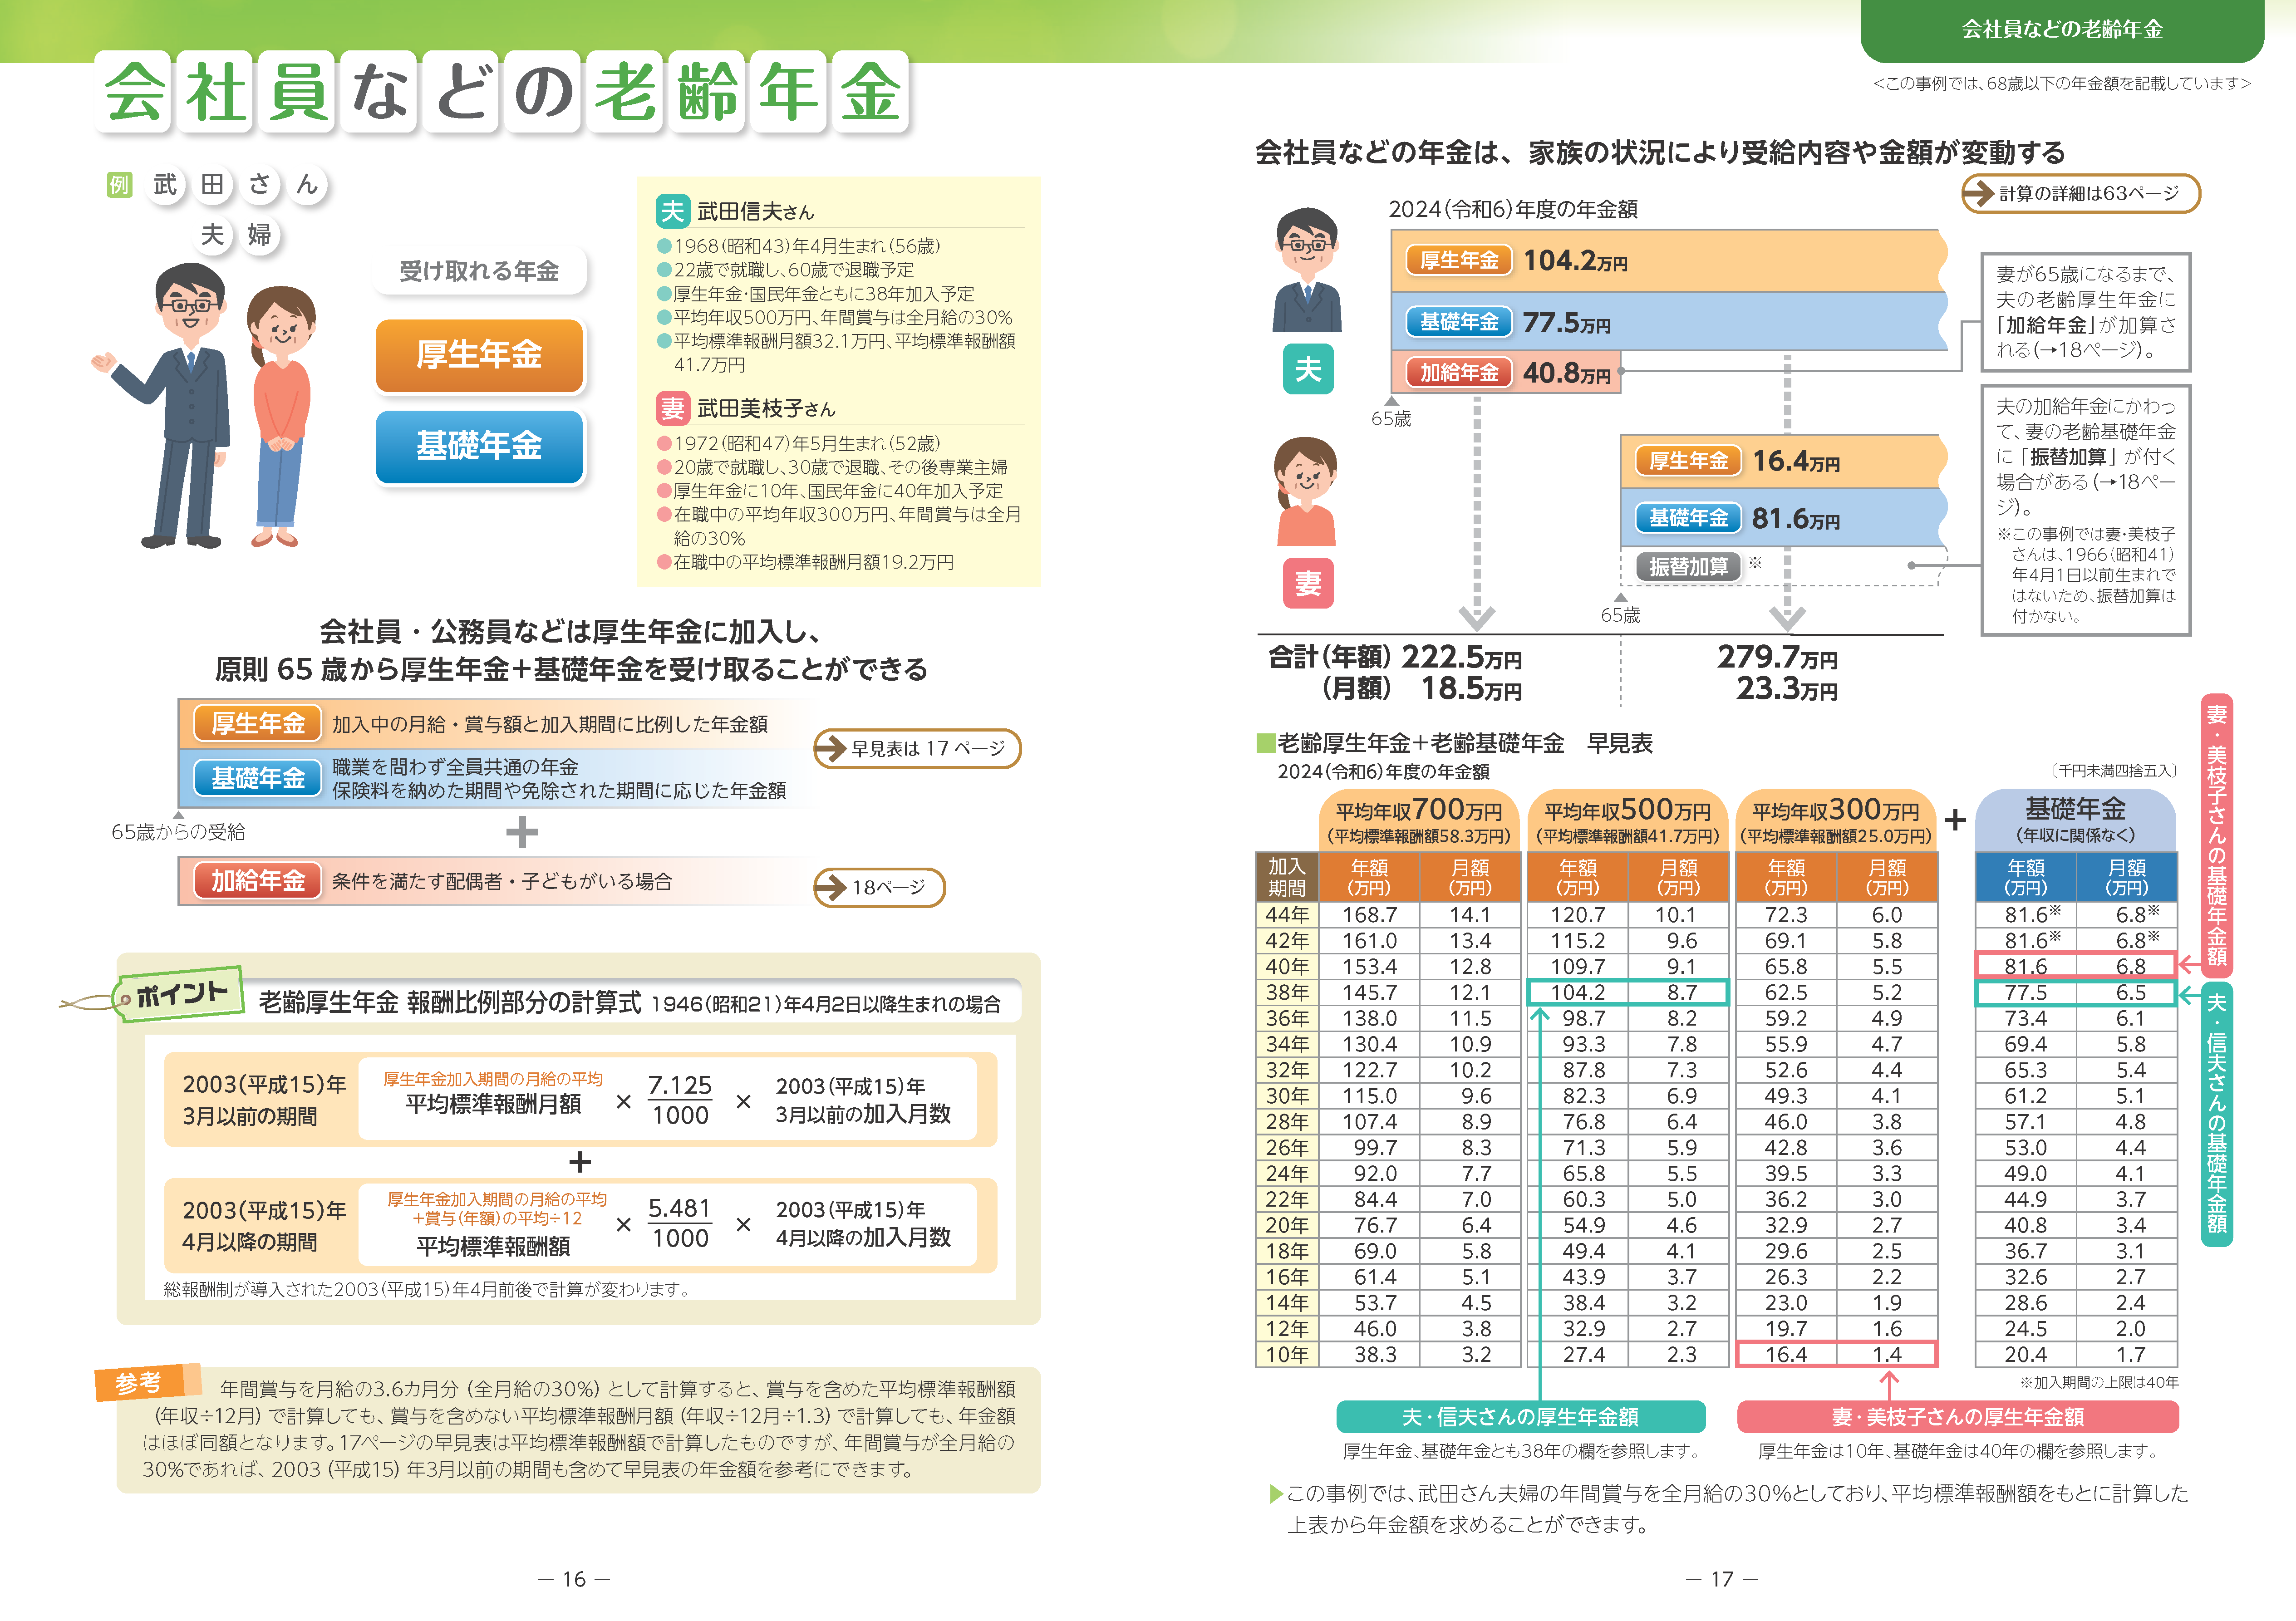Click the orange 厚生年金 tag beside 加入中の月給 description
2296x1621 pixels.
(x=258, y=723)
